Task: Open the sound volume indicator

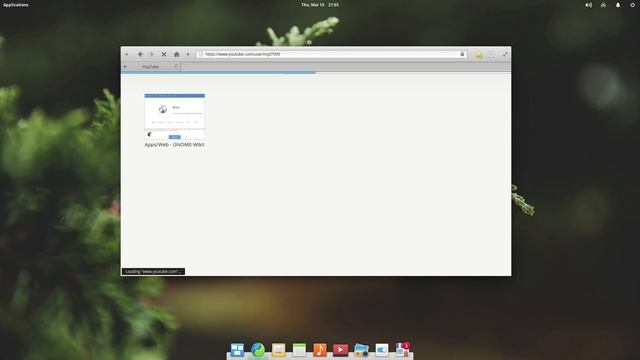Action: coord(588,5)
